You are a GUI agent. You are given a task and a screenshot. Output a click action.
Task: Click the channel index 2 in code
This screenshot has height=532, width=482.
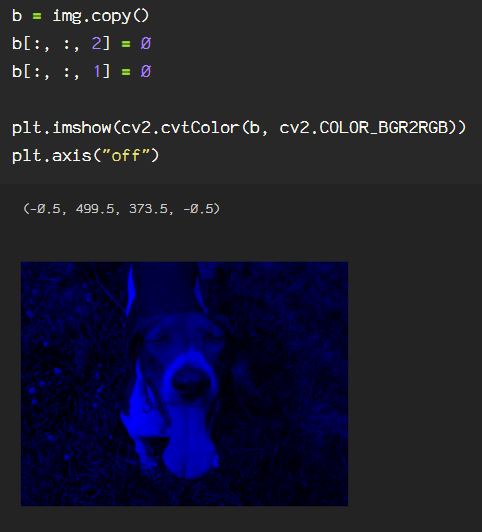pyautogui.click(x=97, y=43)
